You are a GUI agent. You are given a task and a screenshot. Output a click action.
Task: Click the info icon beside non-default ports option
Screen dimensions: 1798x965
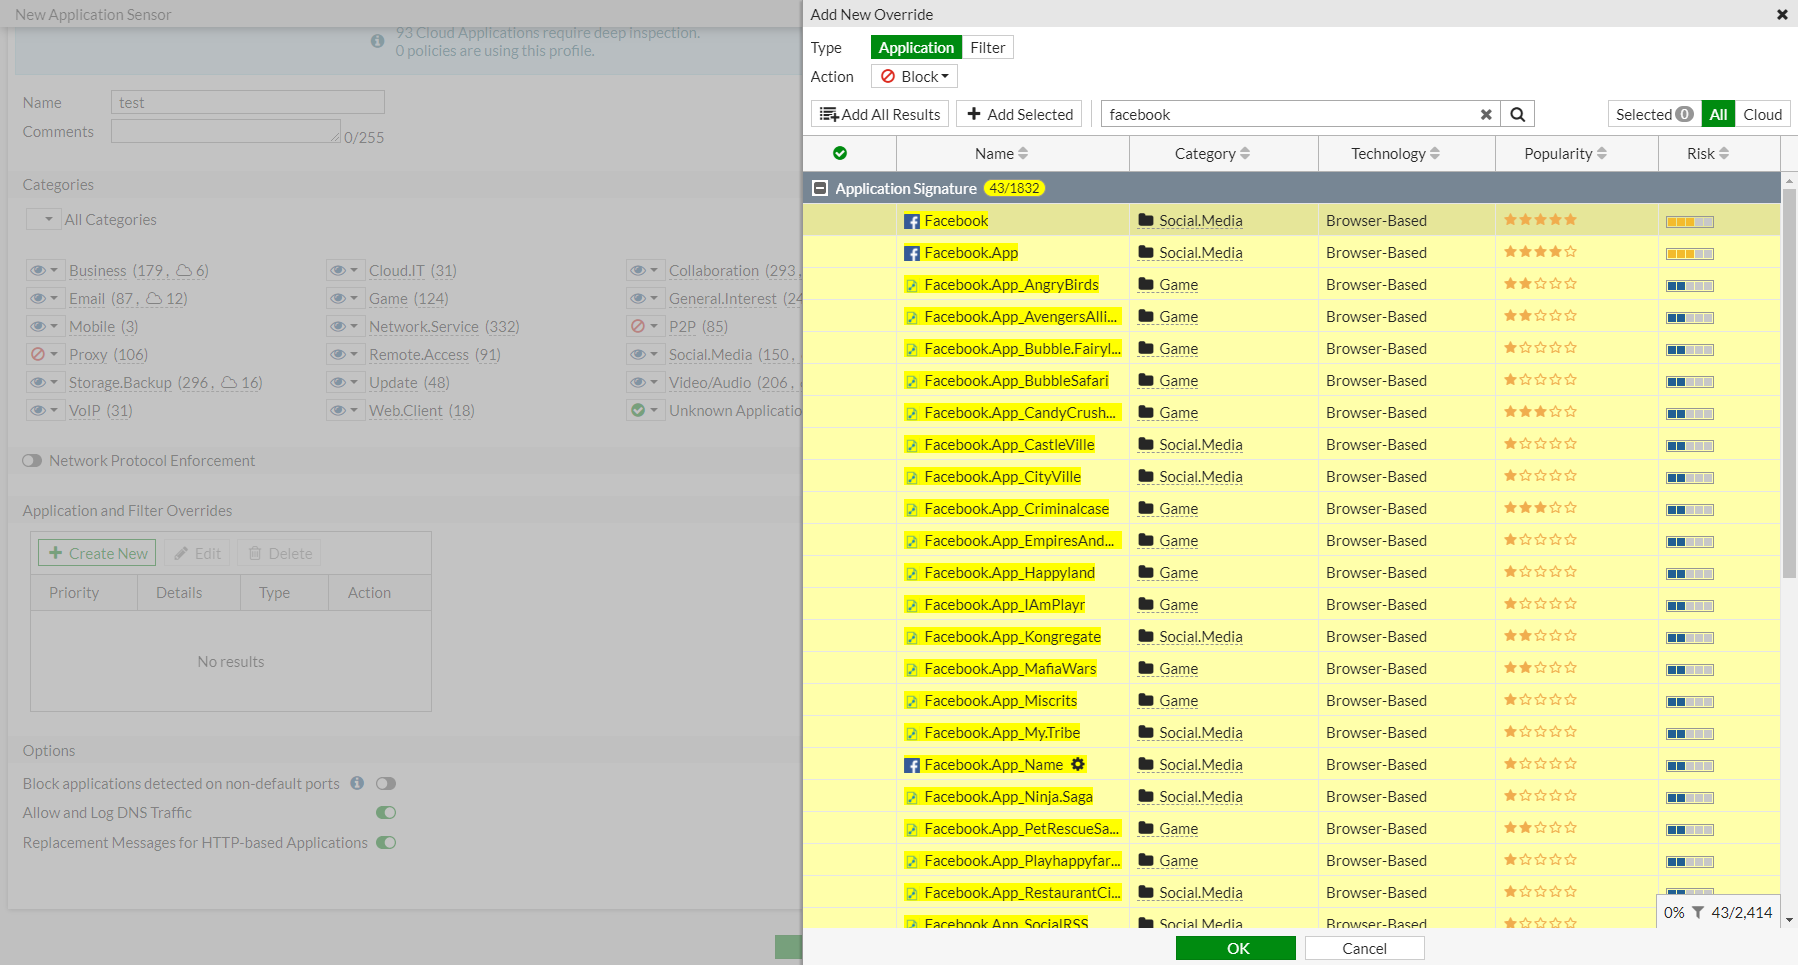[x=357, y=783]
